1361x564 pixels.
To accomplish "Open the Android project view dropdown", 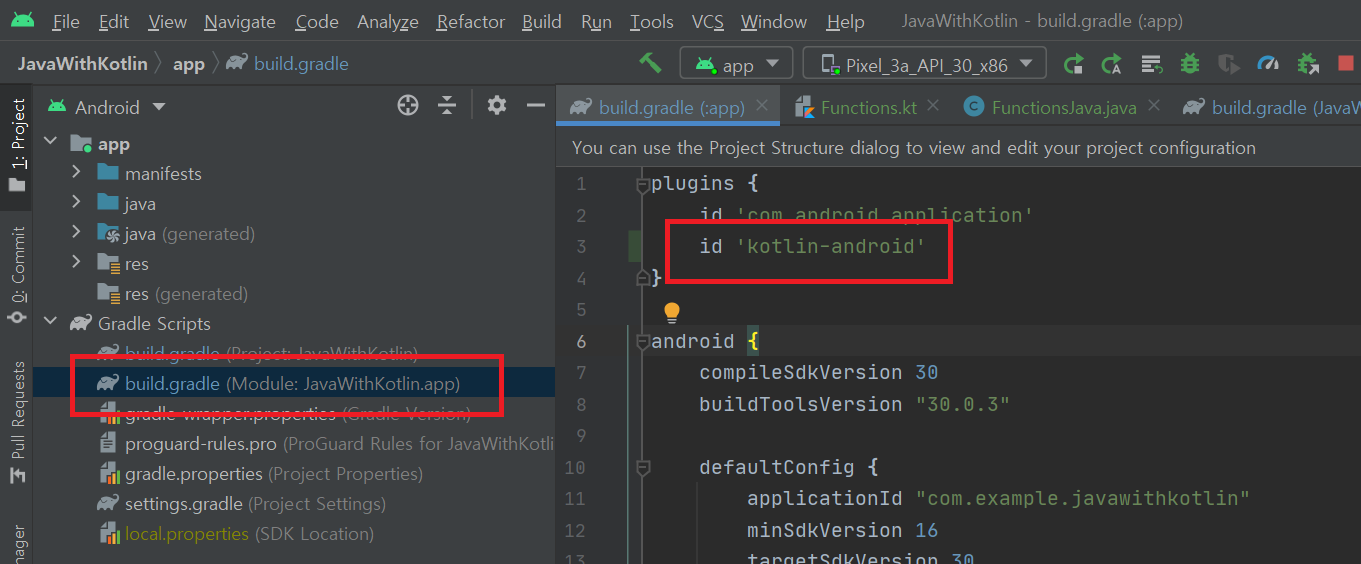I will (107, 107).
